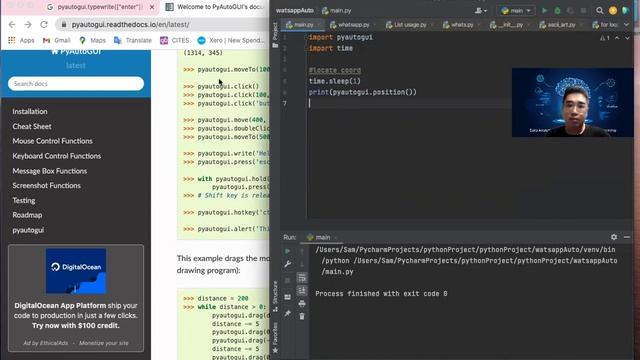
Task: Click the warning indicator showing 1 in editor
Action: pos(604,38)
